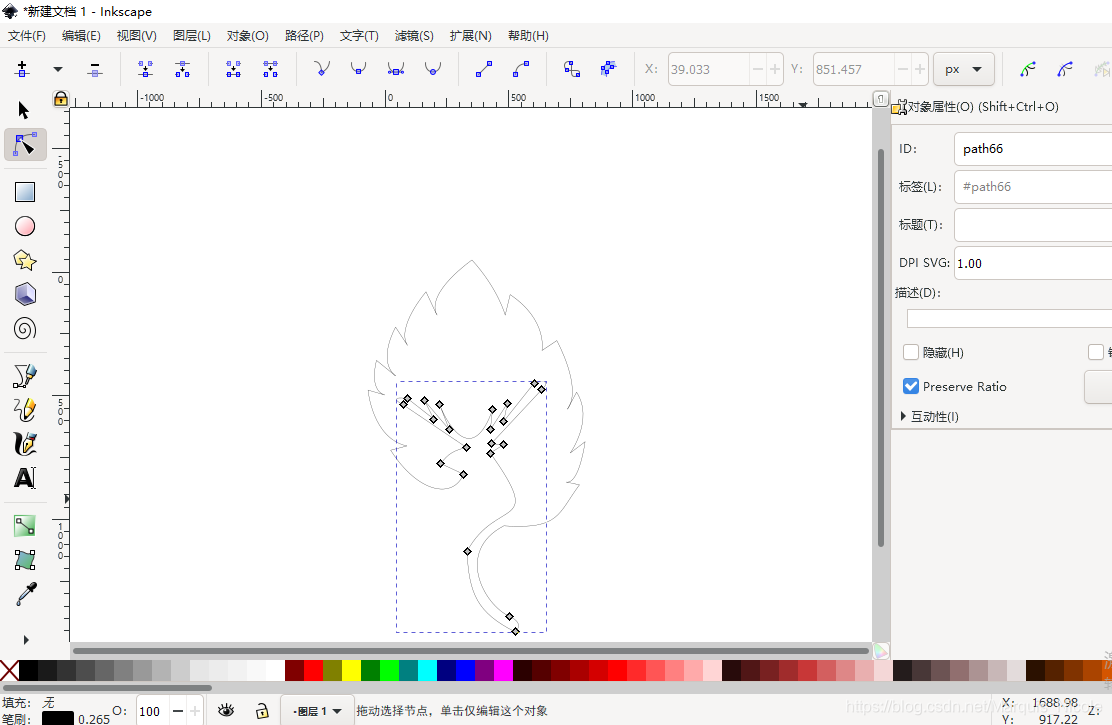
Task: Activate the Bezier Pen tool
Action: tap(25, 376)
